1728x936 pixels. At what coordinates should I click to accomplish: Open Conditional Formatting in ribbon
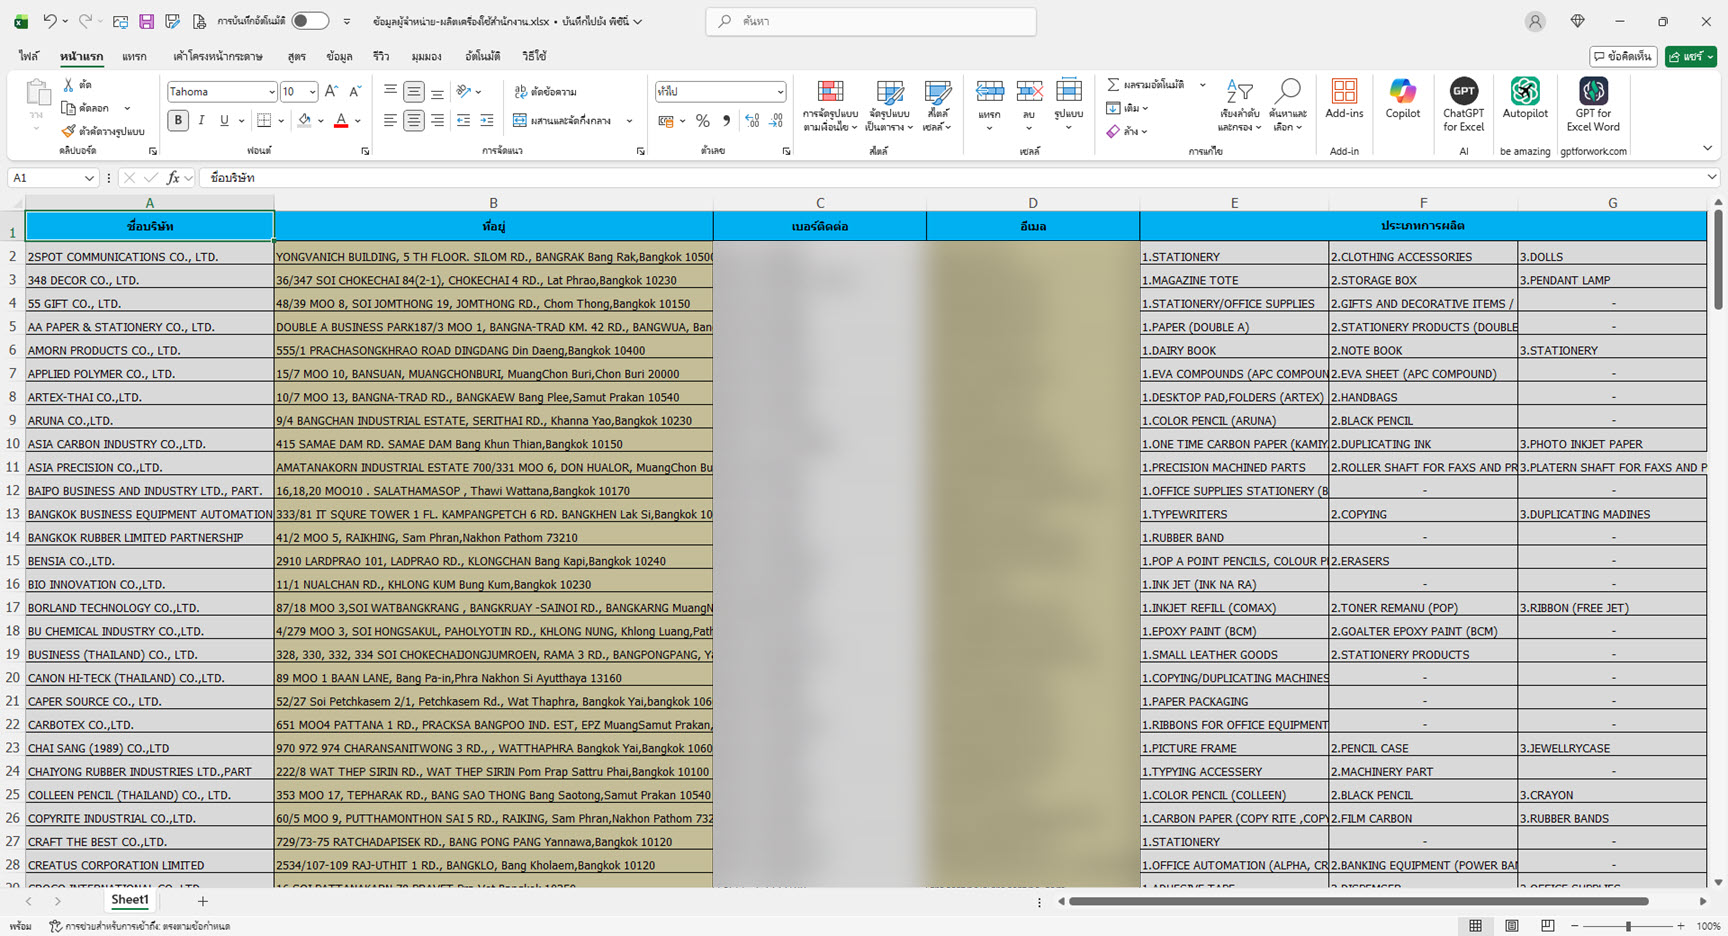(830, 104)
